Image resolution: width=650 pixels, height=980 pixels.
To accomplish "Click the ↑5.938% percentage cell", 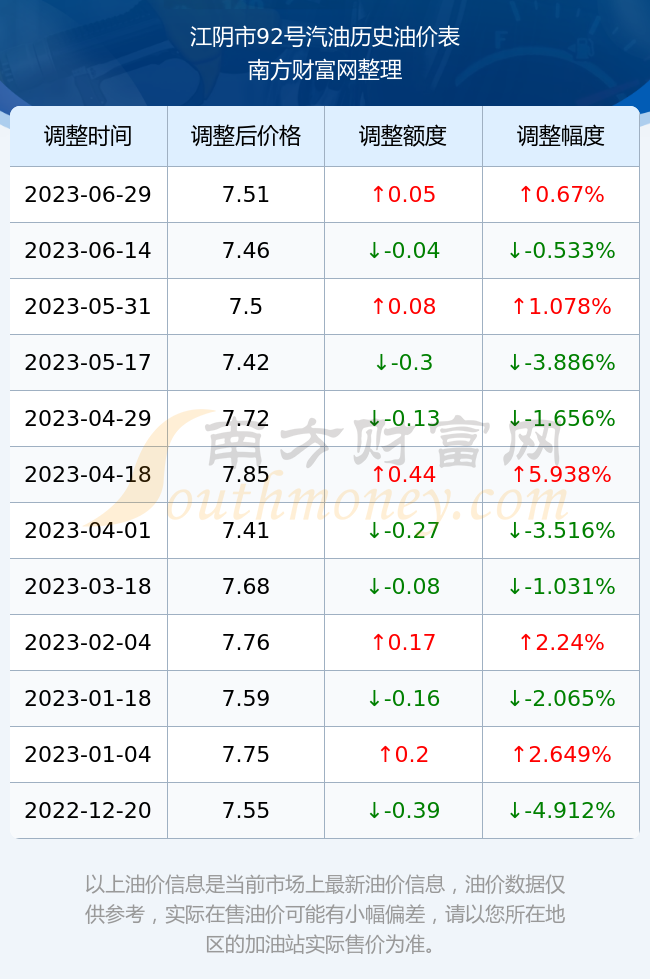I will coord(561,474).
